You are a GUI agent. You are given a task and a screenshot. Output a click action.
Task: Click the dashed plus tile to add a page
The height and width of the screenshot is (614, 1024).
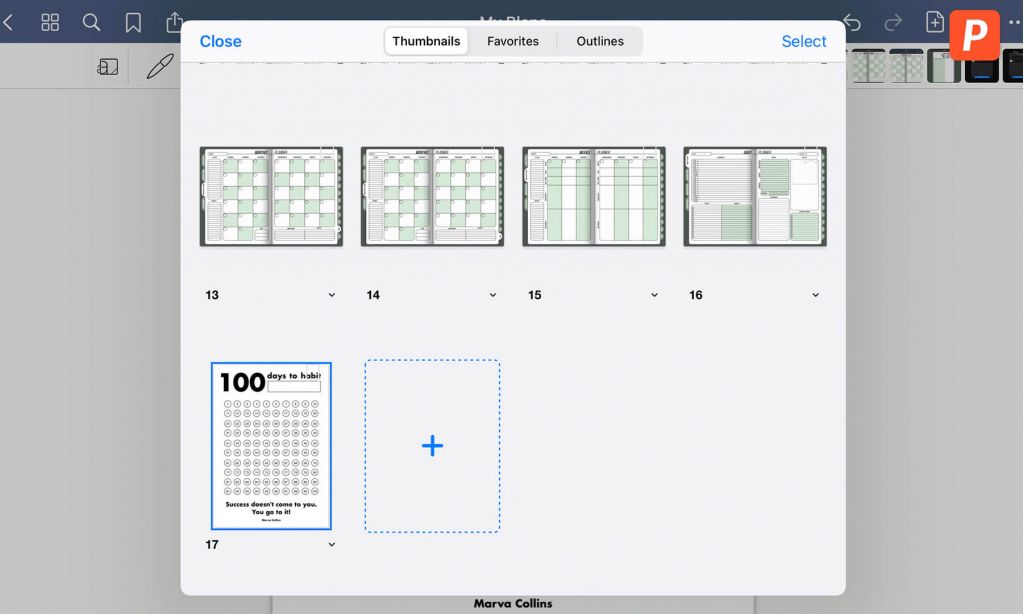(x=432, y=445)
